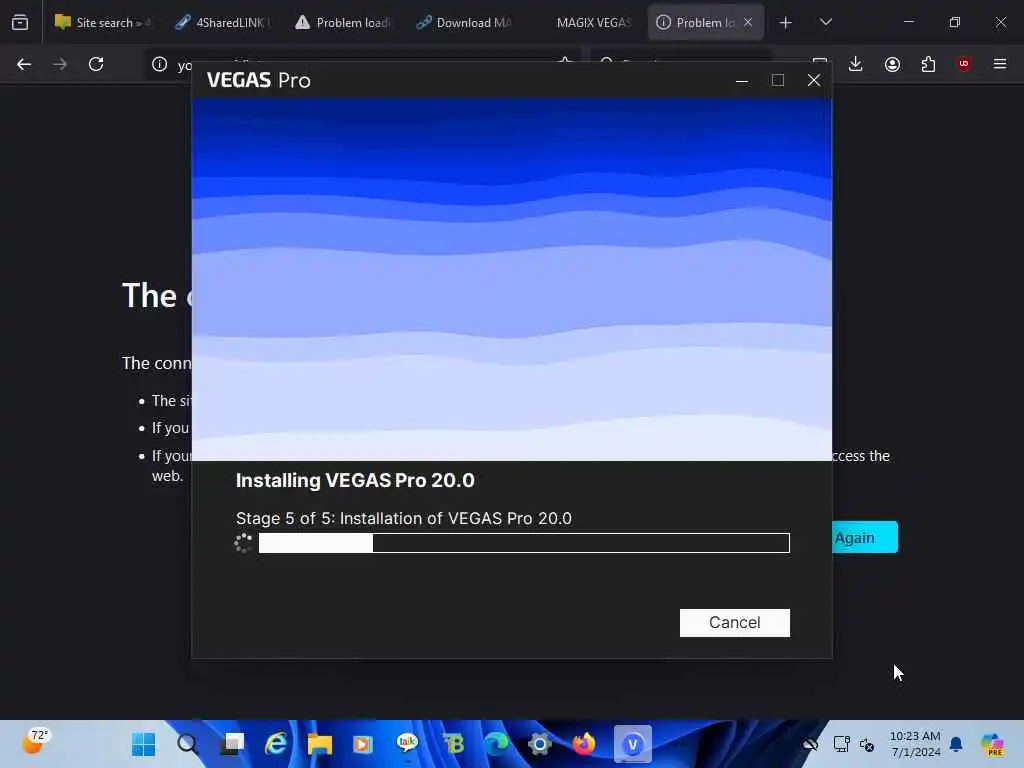Open the browser extensions menu
Image resolution: width=1024 pixels, height=768 pixels.
pyautogui.click(x=928, y=64)
